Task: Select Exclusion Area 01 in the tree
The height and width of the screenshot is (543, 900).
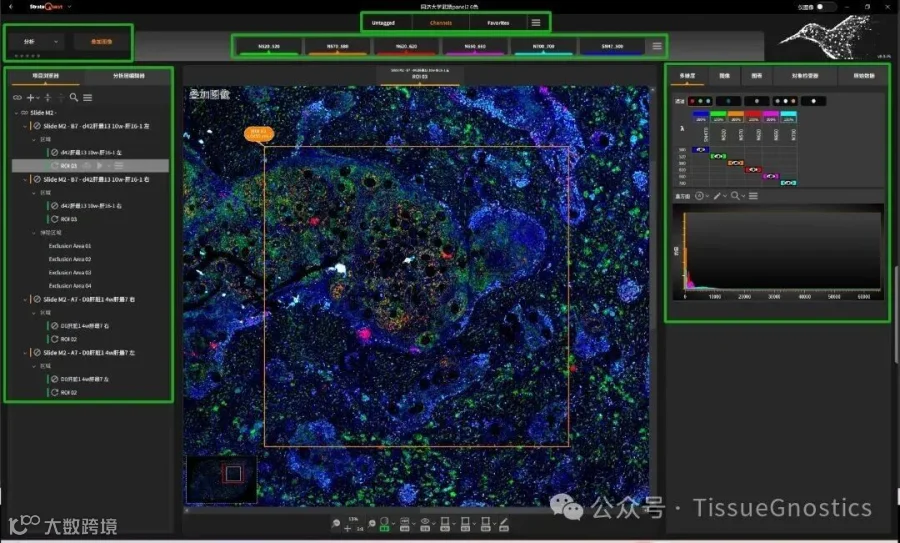Action: click(70, 246)
